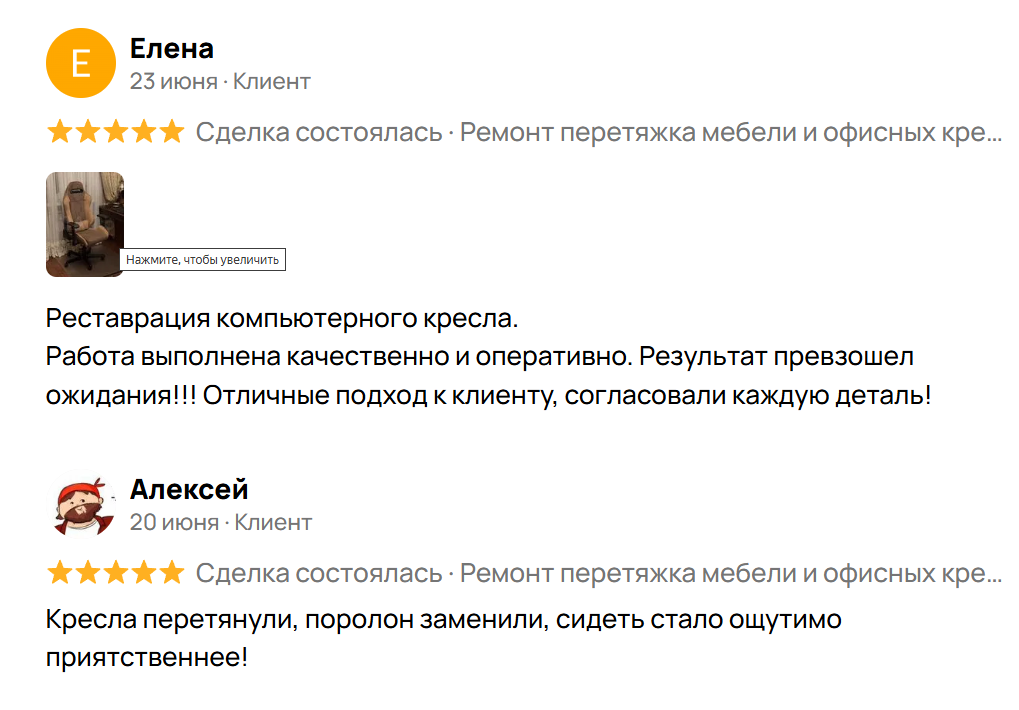Open reviewer name "Алексей"

[x=189, y=490]
